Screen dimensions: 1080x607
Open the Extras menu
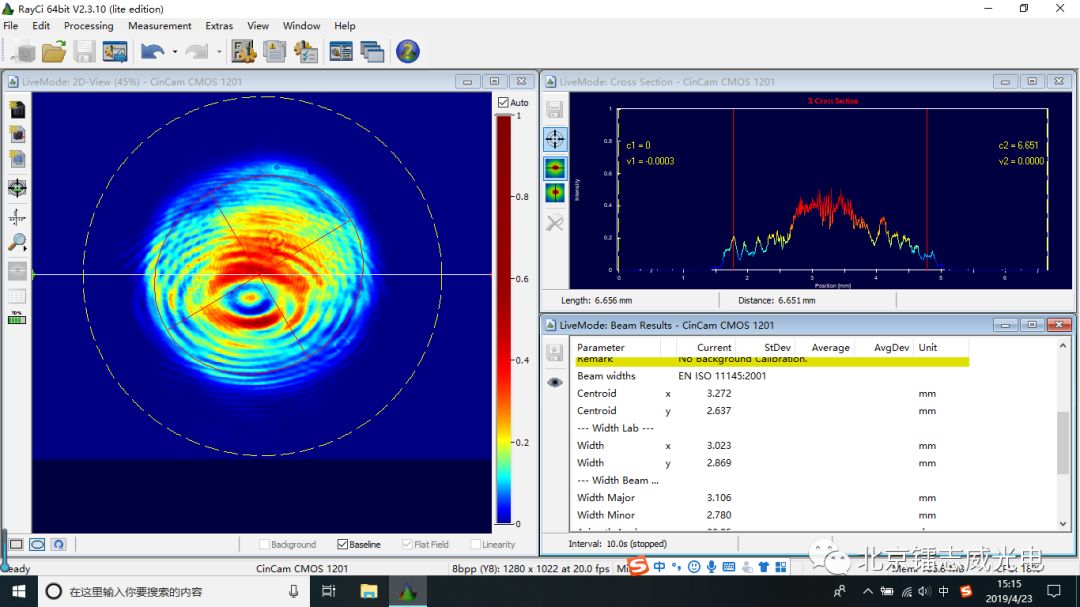pos(219,25)
